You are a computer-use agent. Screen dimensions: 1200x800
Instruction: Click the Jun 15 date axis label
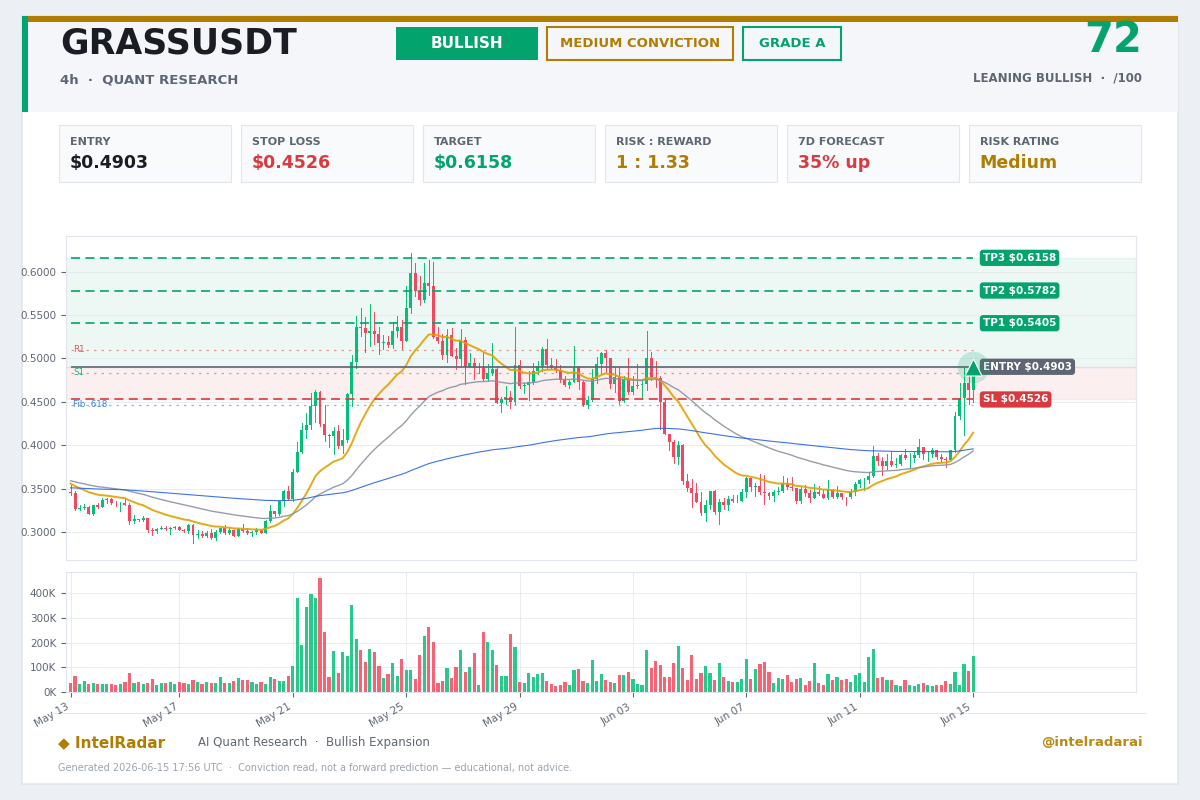coord(954,715)
